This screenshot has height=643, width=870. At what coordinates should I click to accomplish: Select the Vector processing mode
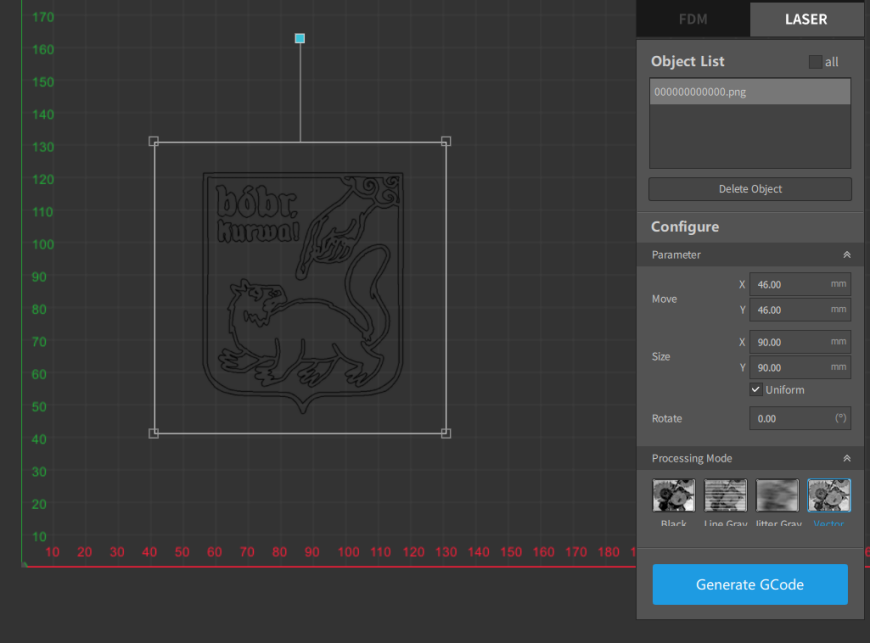click(x=829, y=495)
